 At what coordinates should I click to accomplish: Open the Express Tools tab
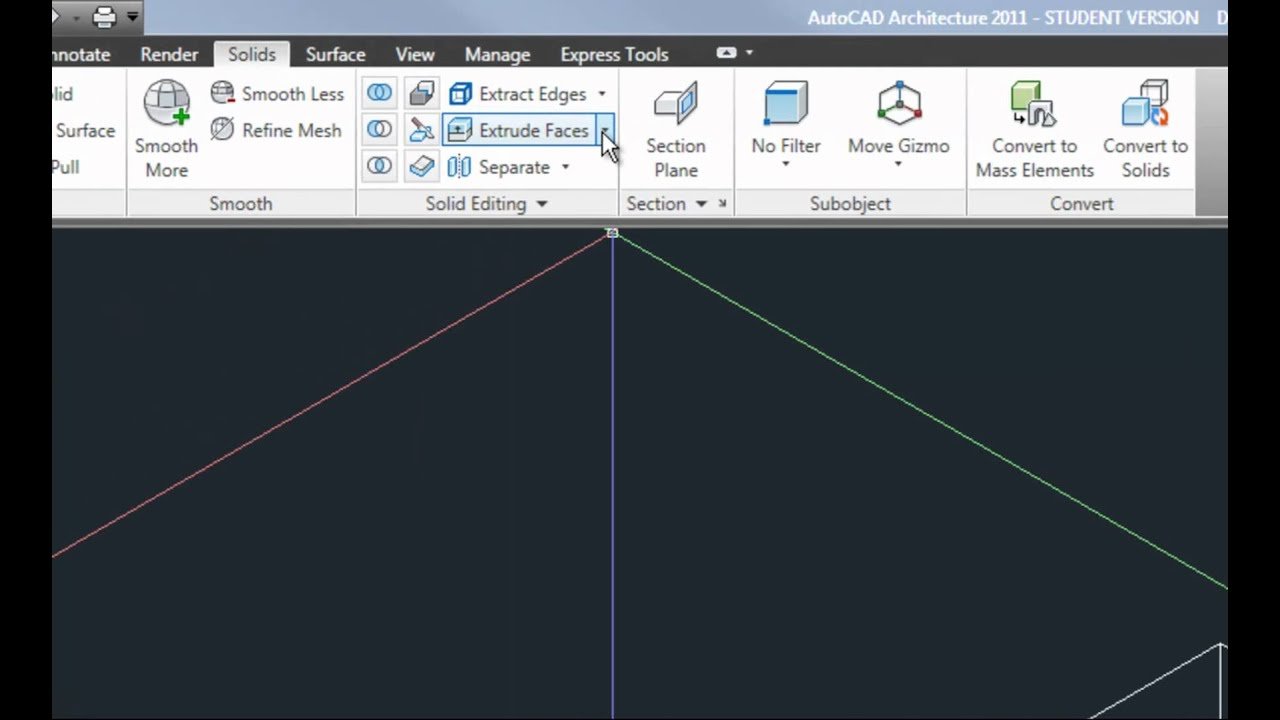[614, 54]
